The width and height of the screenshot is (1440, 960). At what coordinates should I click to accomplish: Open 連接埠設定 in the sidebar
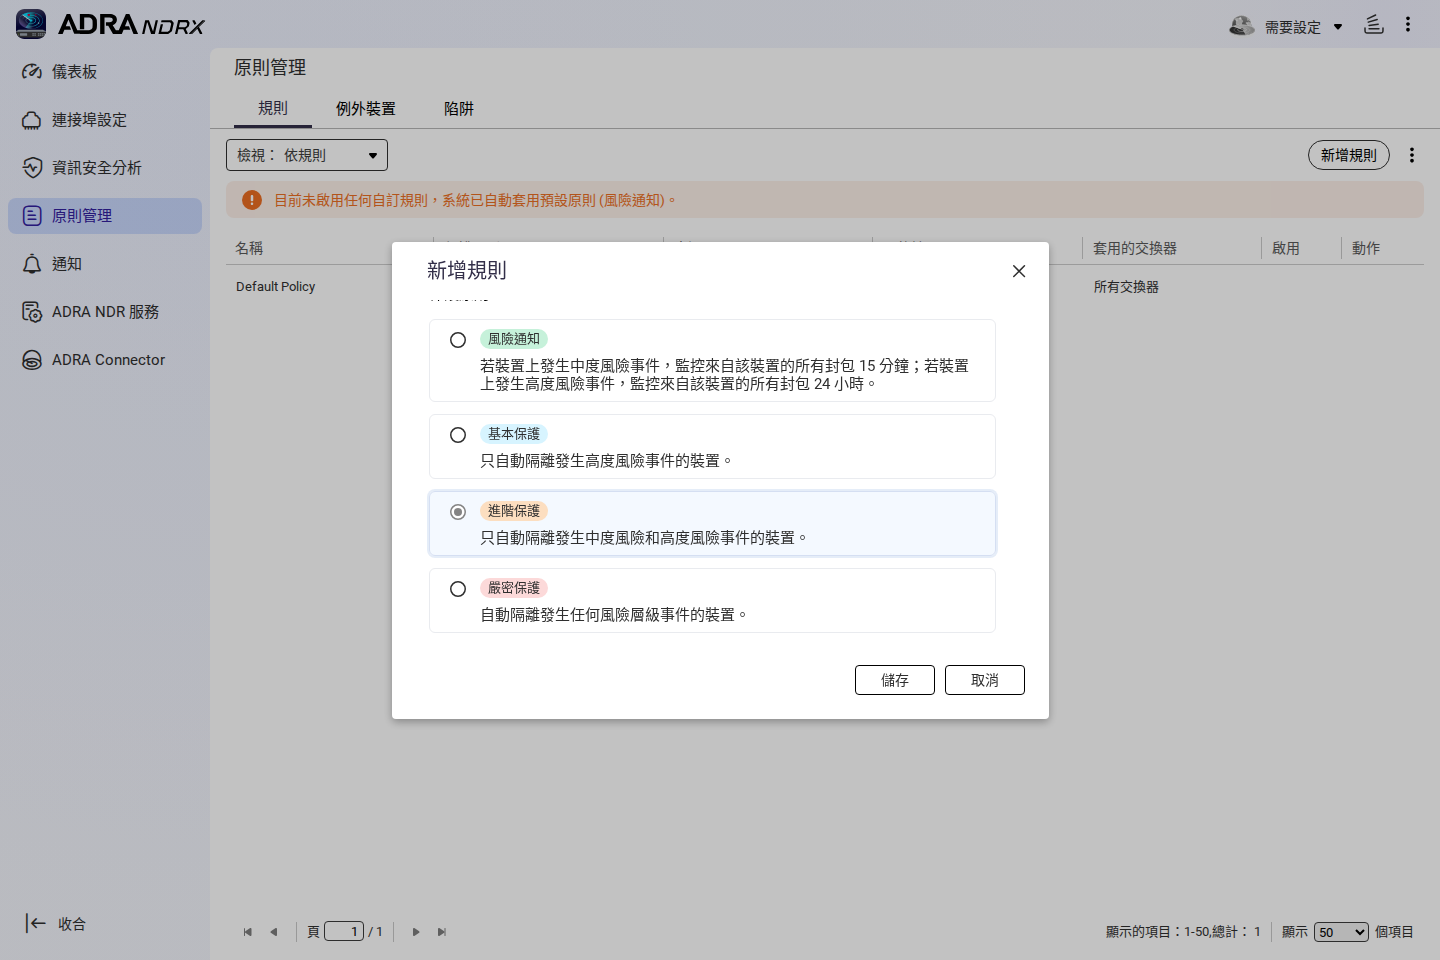105,120
